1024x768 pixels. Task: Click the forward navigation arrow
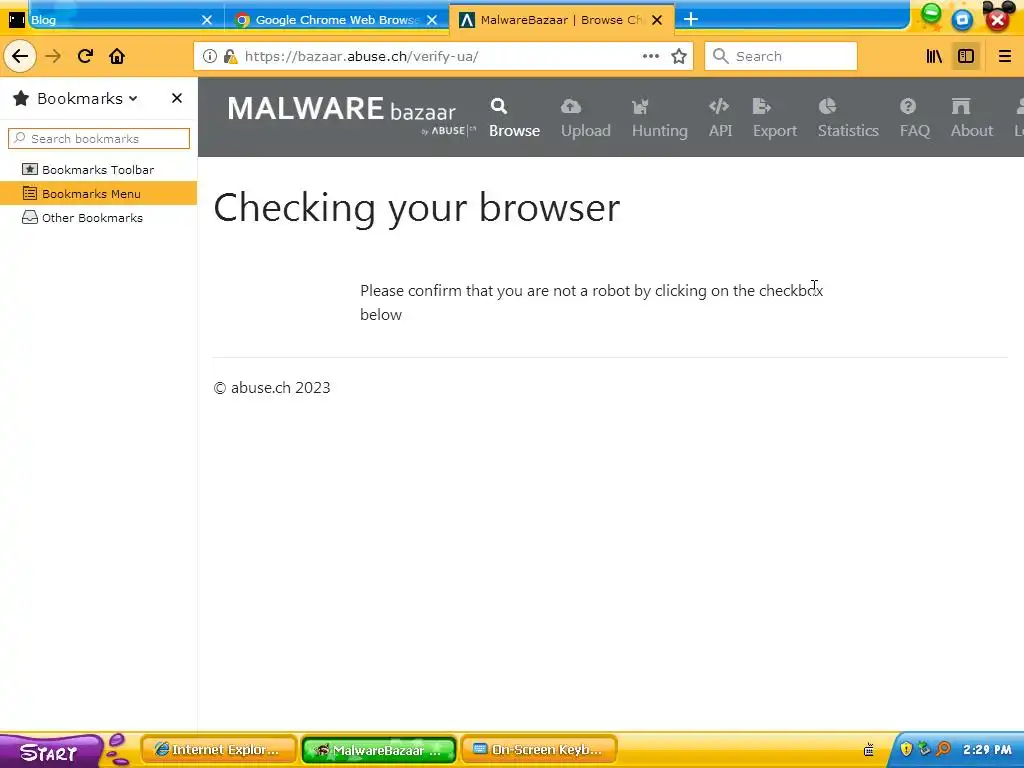pos(53,56)
